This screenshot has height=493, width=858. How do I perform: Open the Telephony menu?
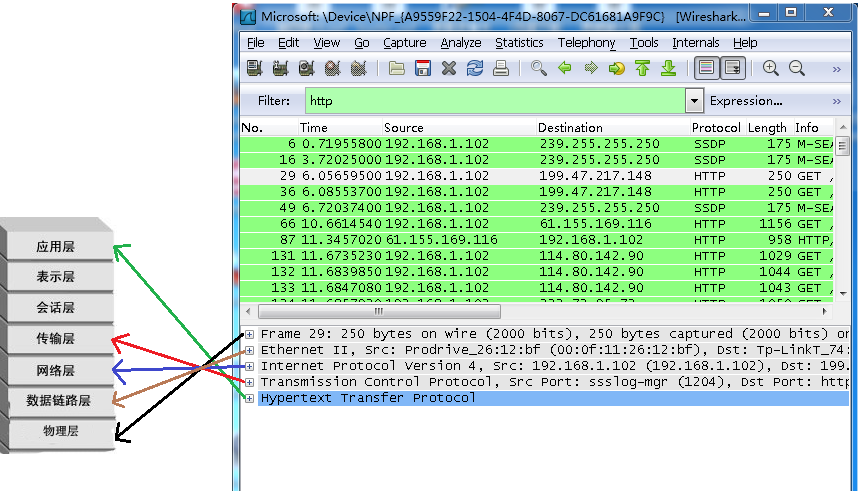(586, 43)
